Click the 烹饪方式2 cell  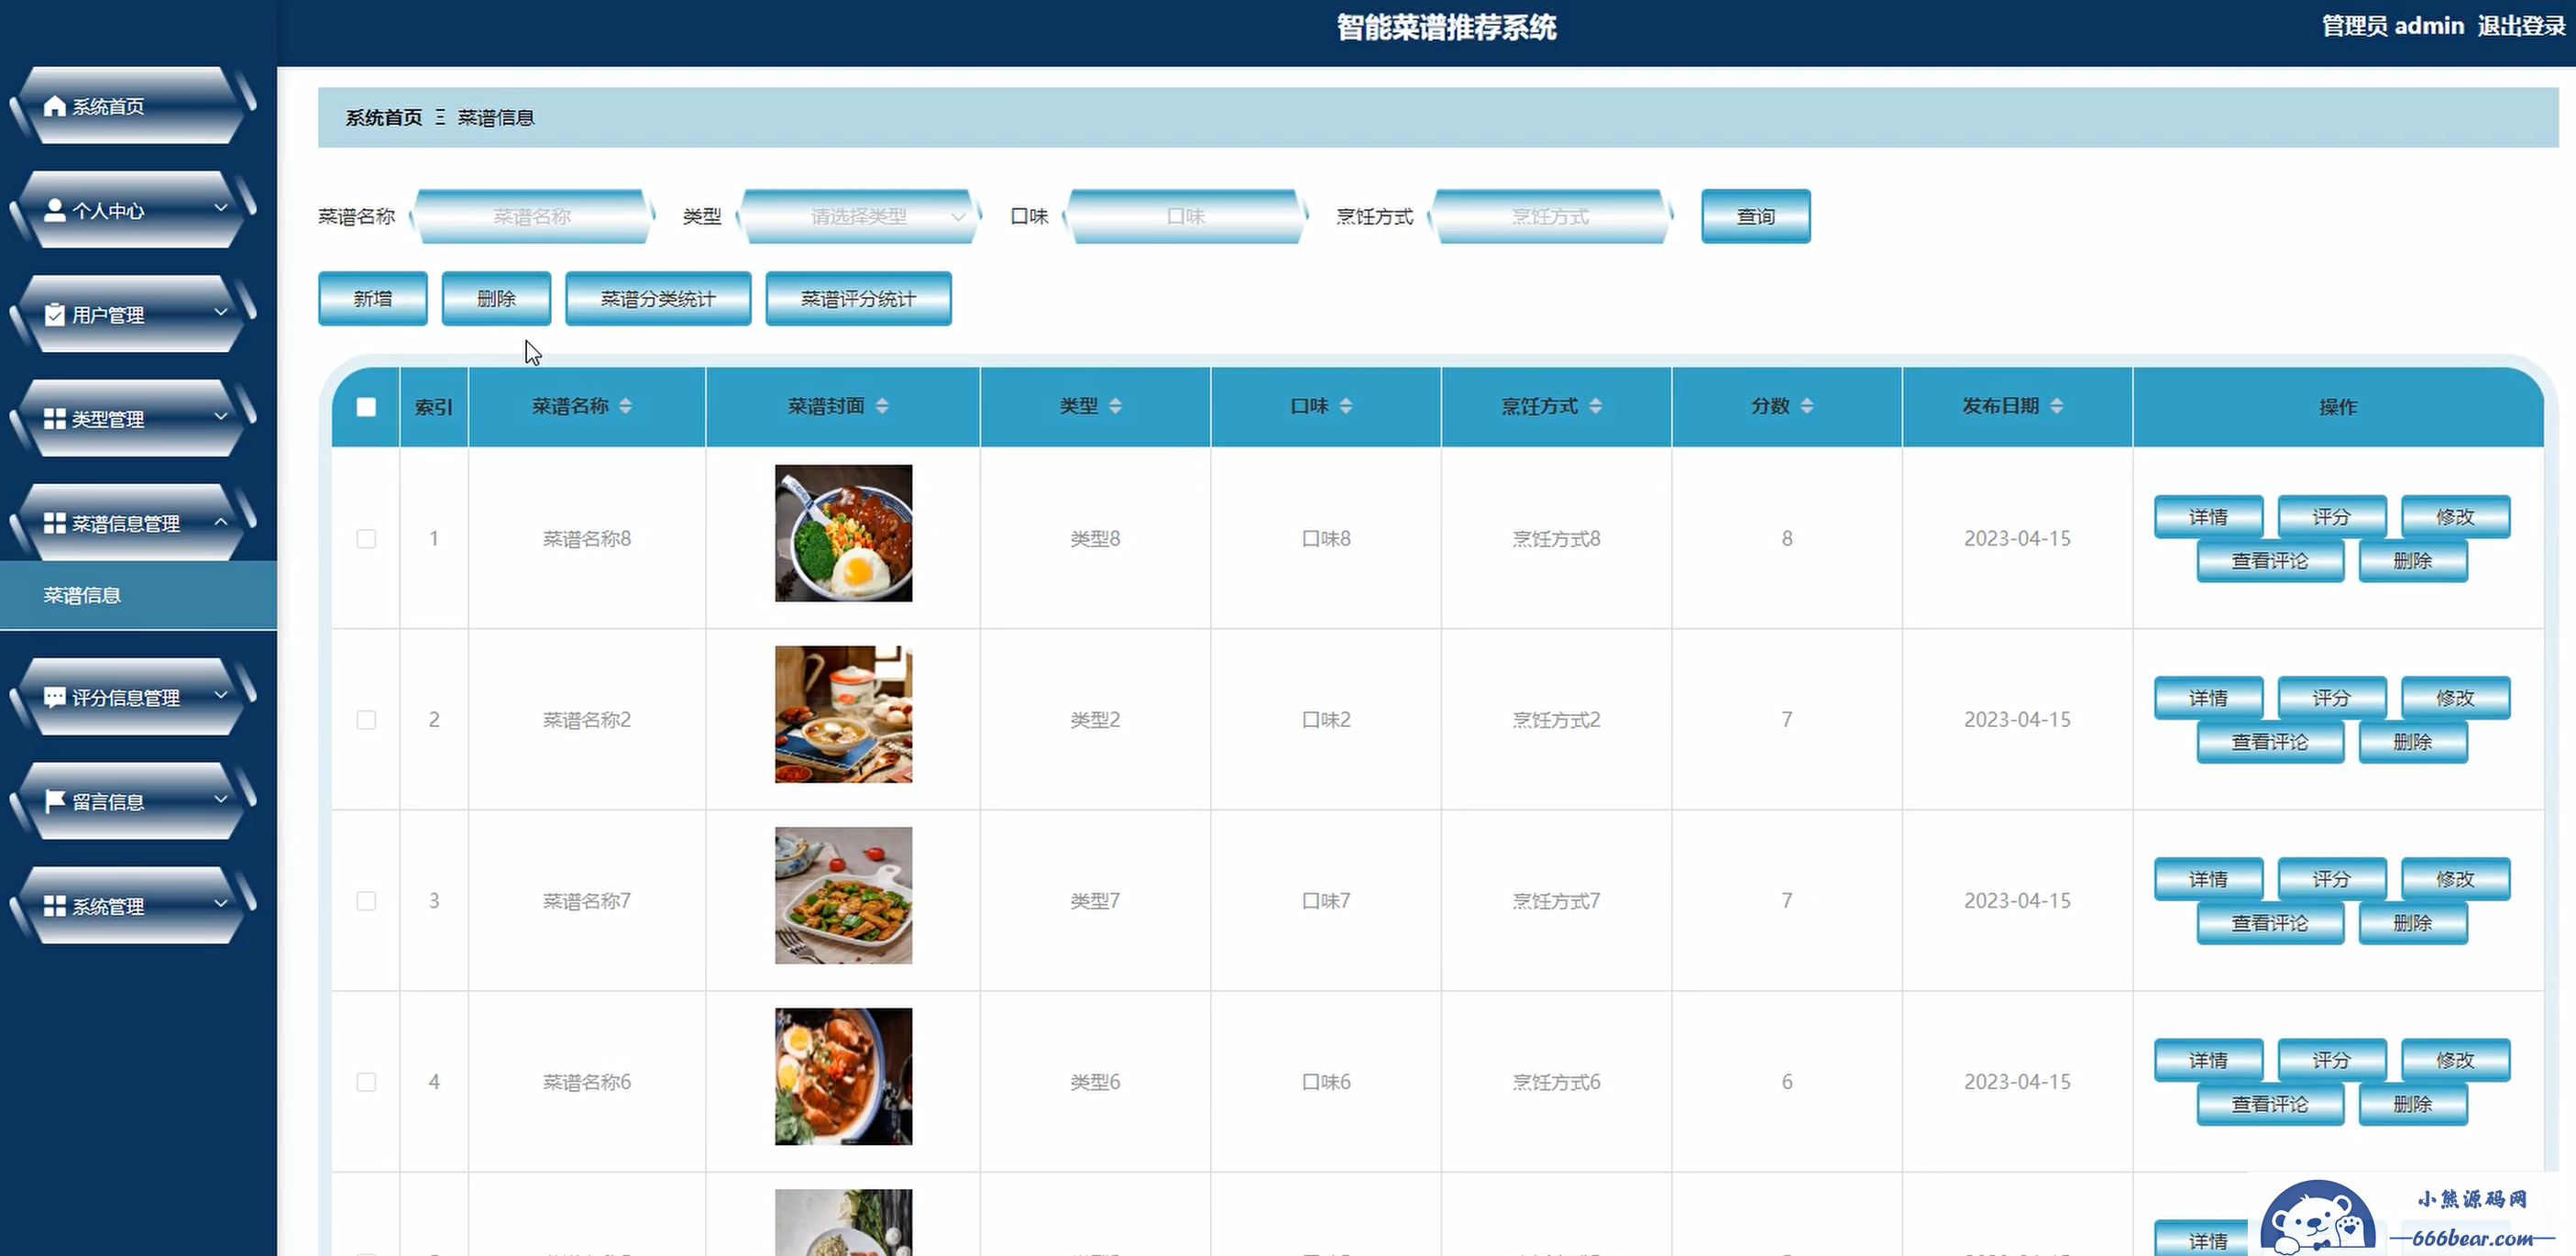(x=1556, y=720)
